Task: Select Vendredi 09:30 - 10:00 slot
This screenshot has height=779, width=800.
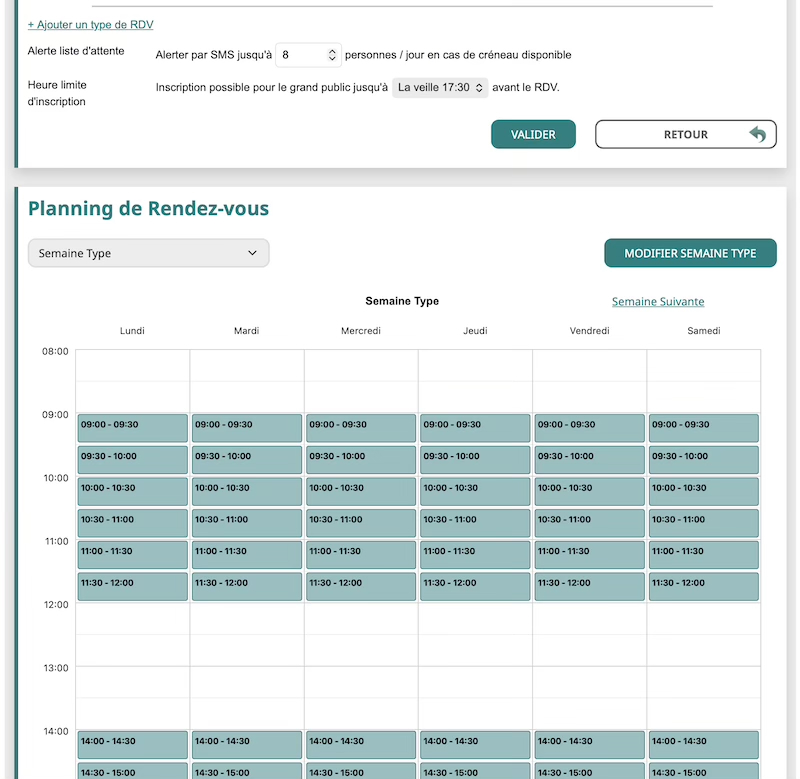Action: click(x=590, y=460)
